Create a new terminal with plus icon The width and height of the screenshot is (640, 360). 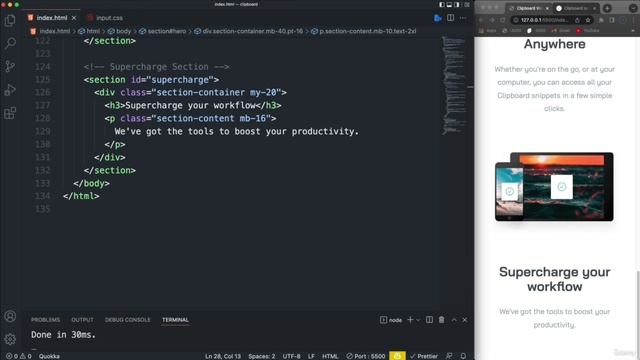click(410, 320)
